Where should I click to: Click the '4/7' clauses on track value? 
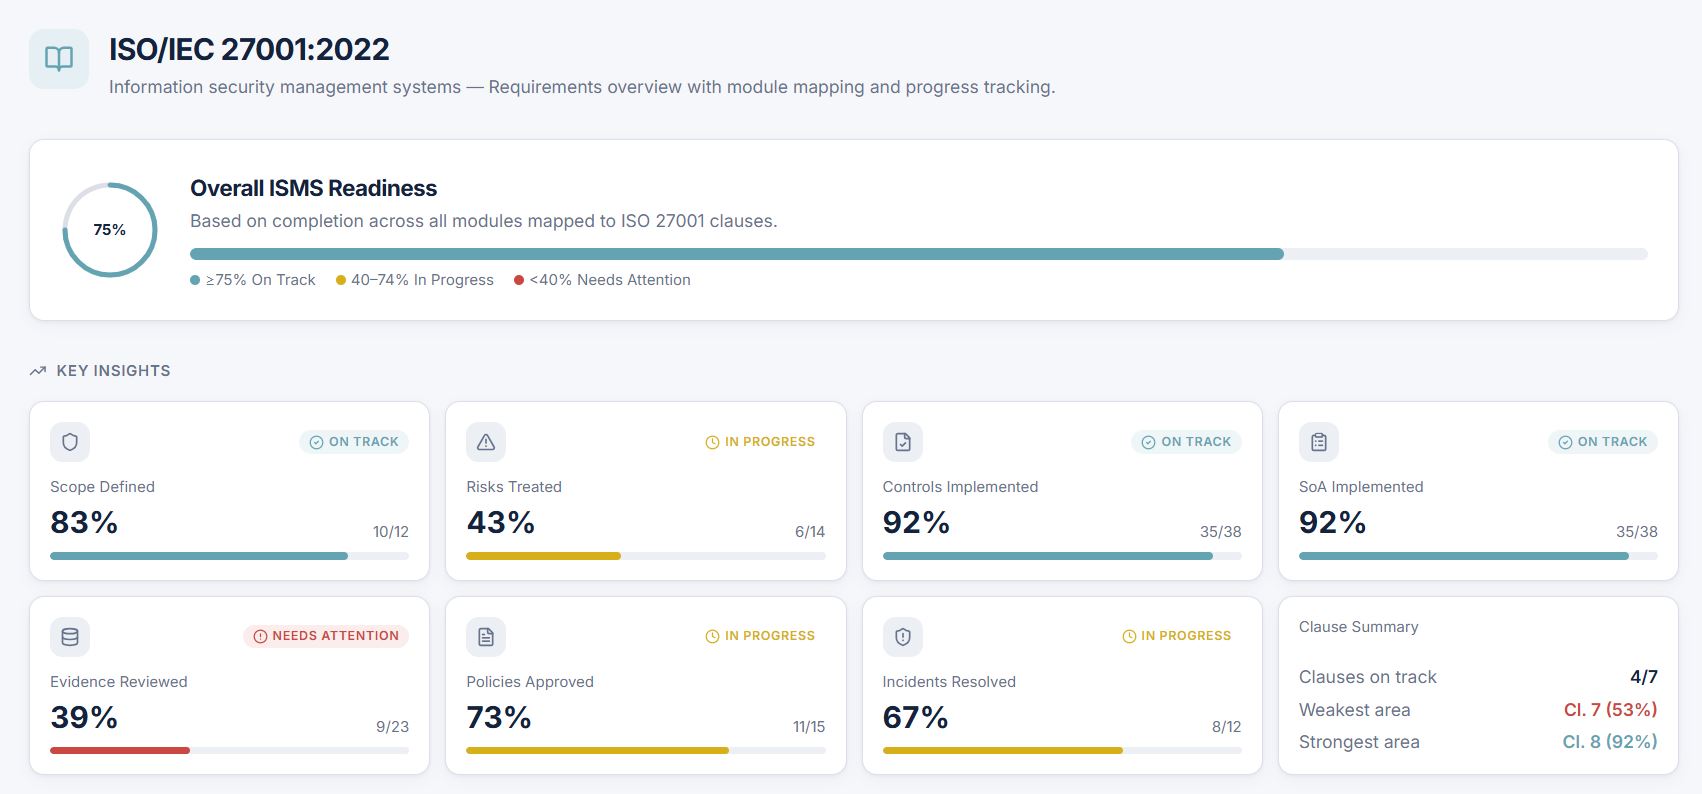click(1644, 677)
